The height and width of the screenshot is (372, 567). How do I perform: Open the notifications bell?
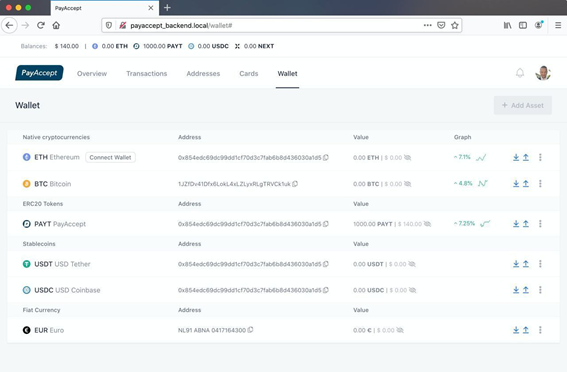tap(520, 73)
